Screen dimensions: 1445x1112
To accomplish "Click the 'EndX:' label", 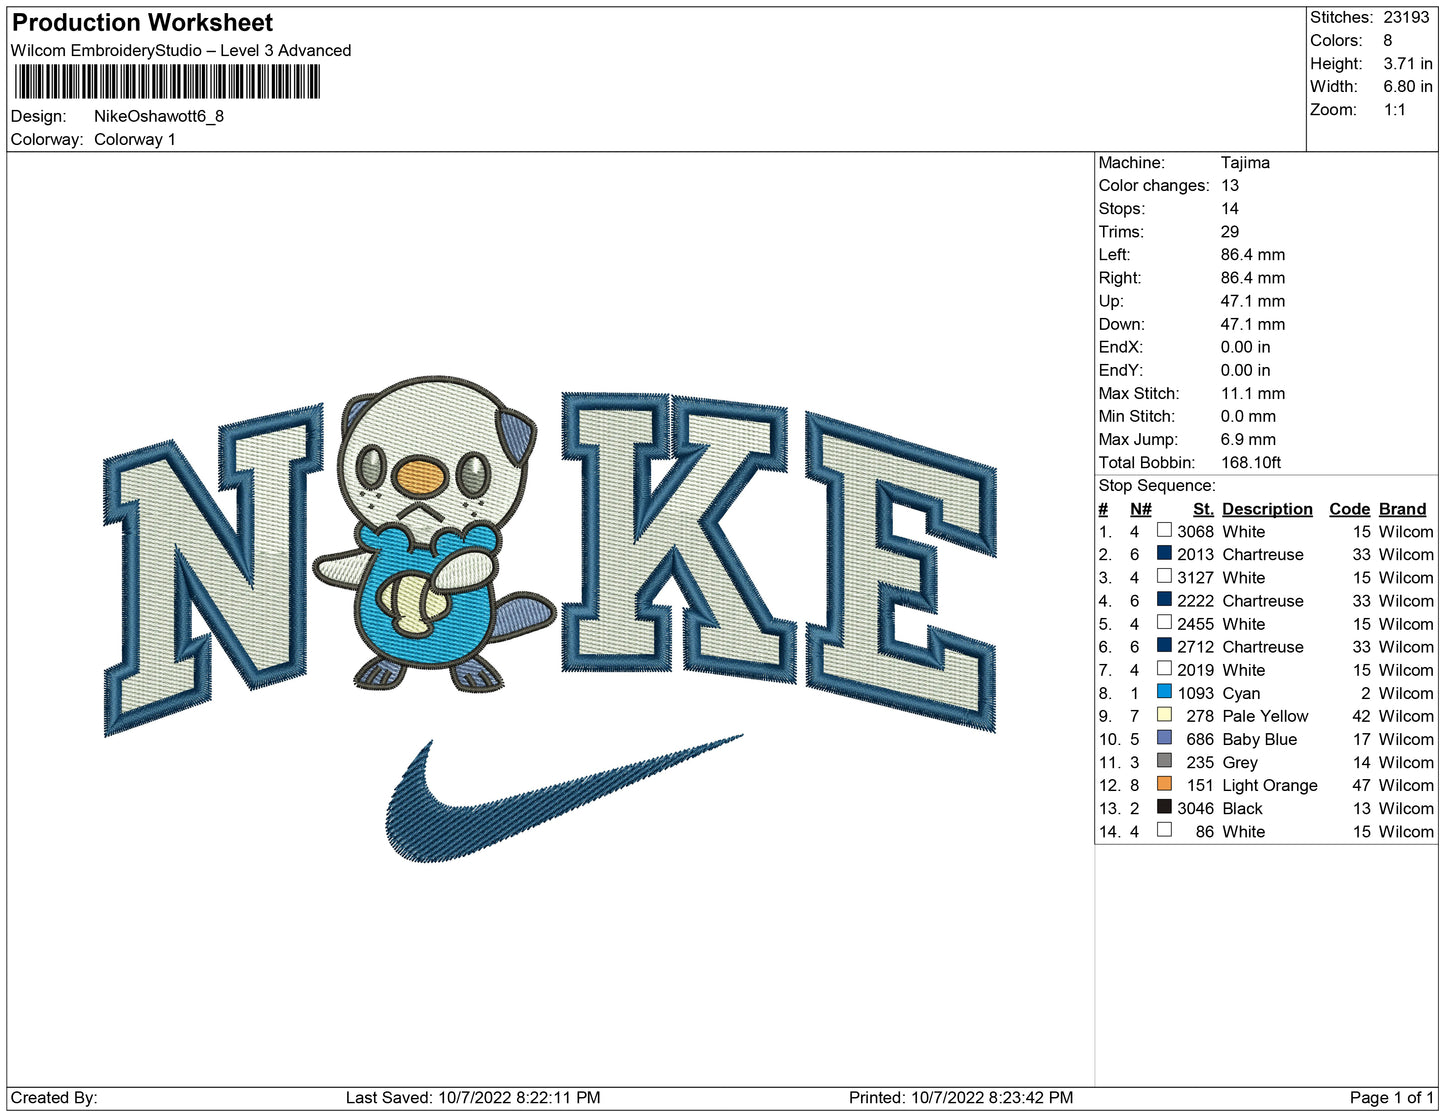I will (1120, 347).
